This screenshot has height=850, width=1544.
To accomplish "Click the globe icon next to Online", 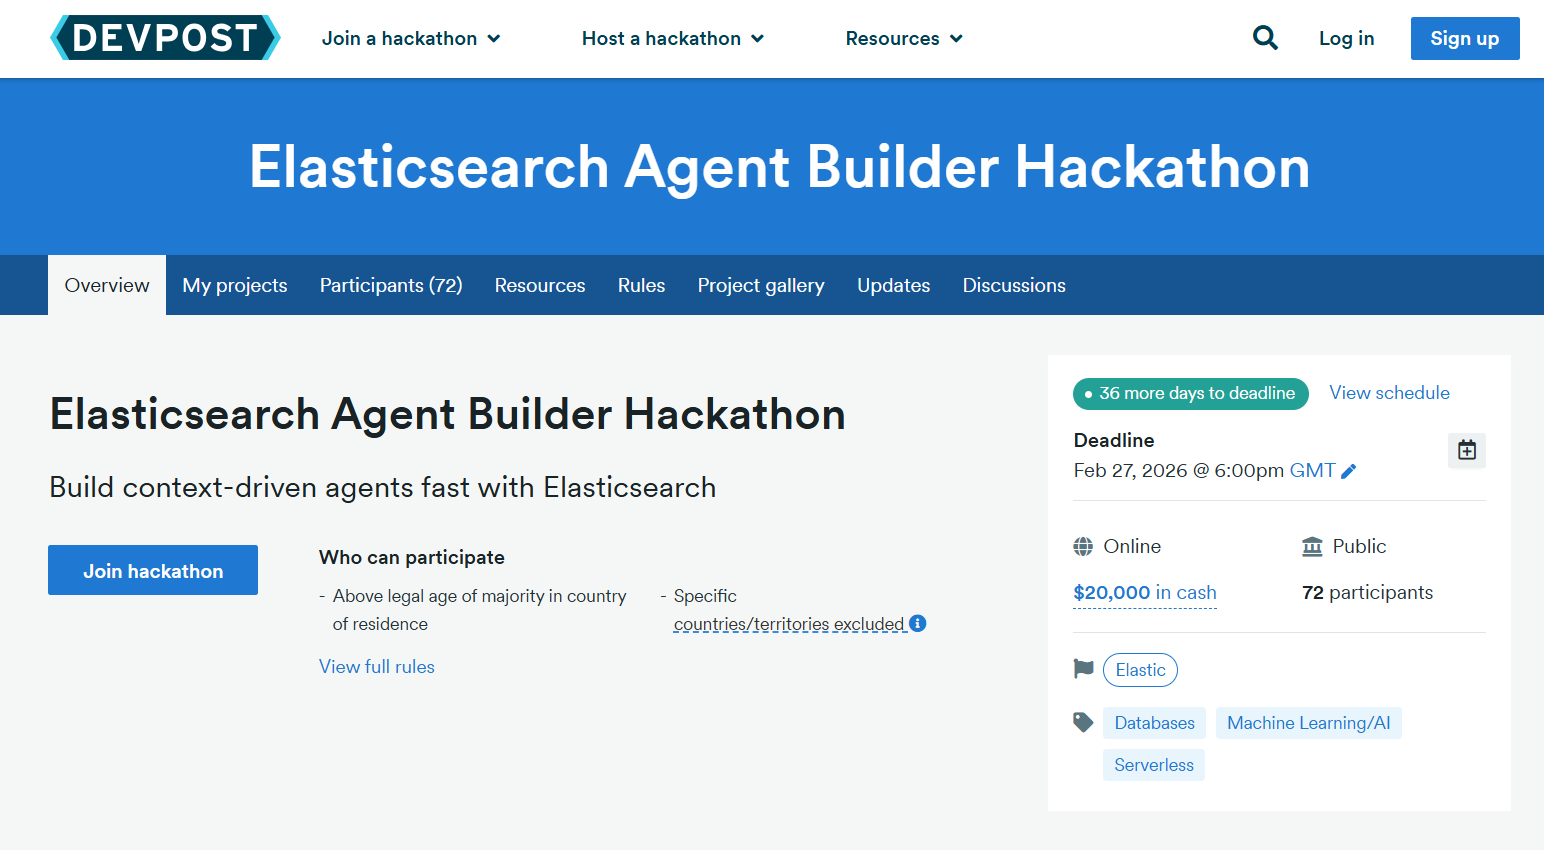I will click(x=1083, y=547).
